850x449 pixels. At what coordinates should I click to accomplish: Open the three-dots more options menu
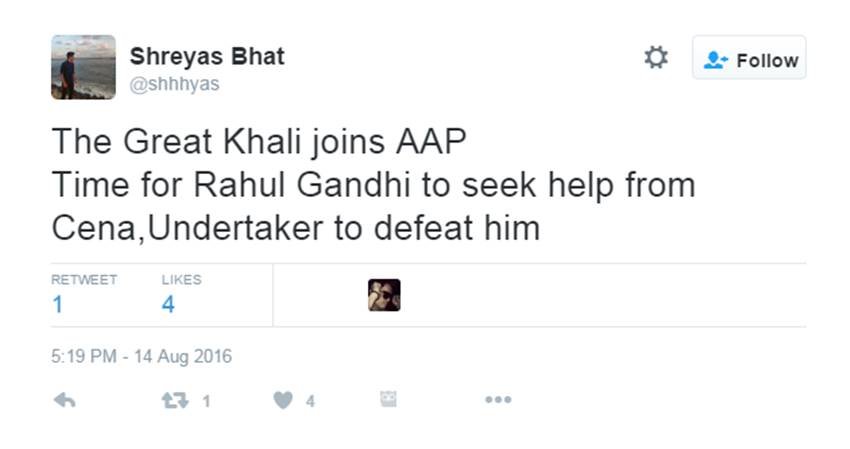(497, 400)
